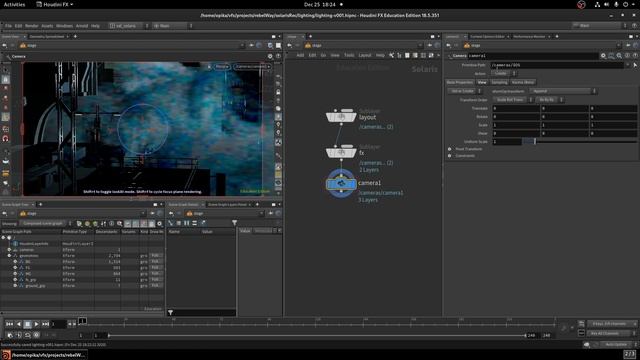Expand the cameras tree row
This screenshot has width=640, height=360.
coord(9,249)
